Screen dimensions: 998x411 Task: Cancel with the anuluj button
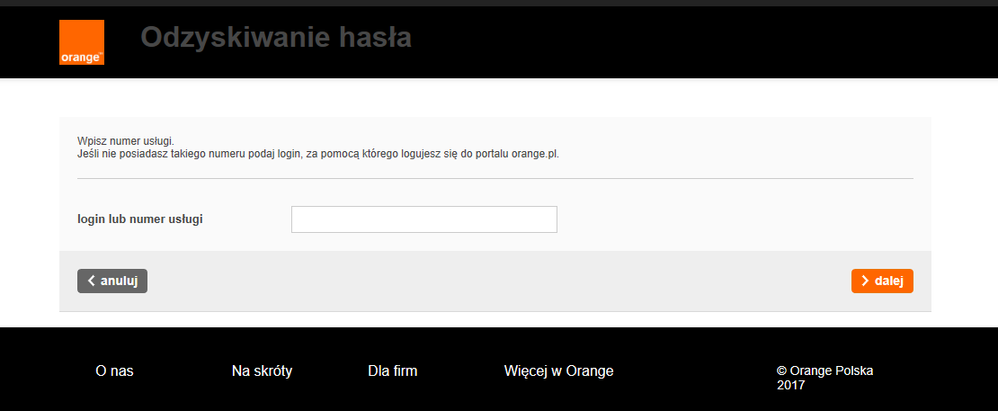112,281
